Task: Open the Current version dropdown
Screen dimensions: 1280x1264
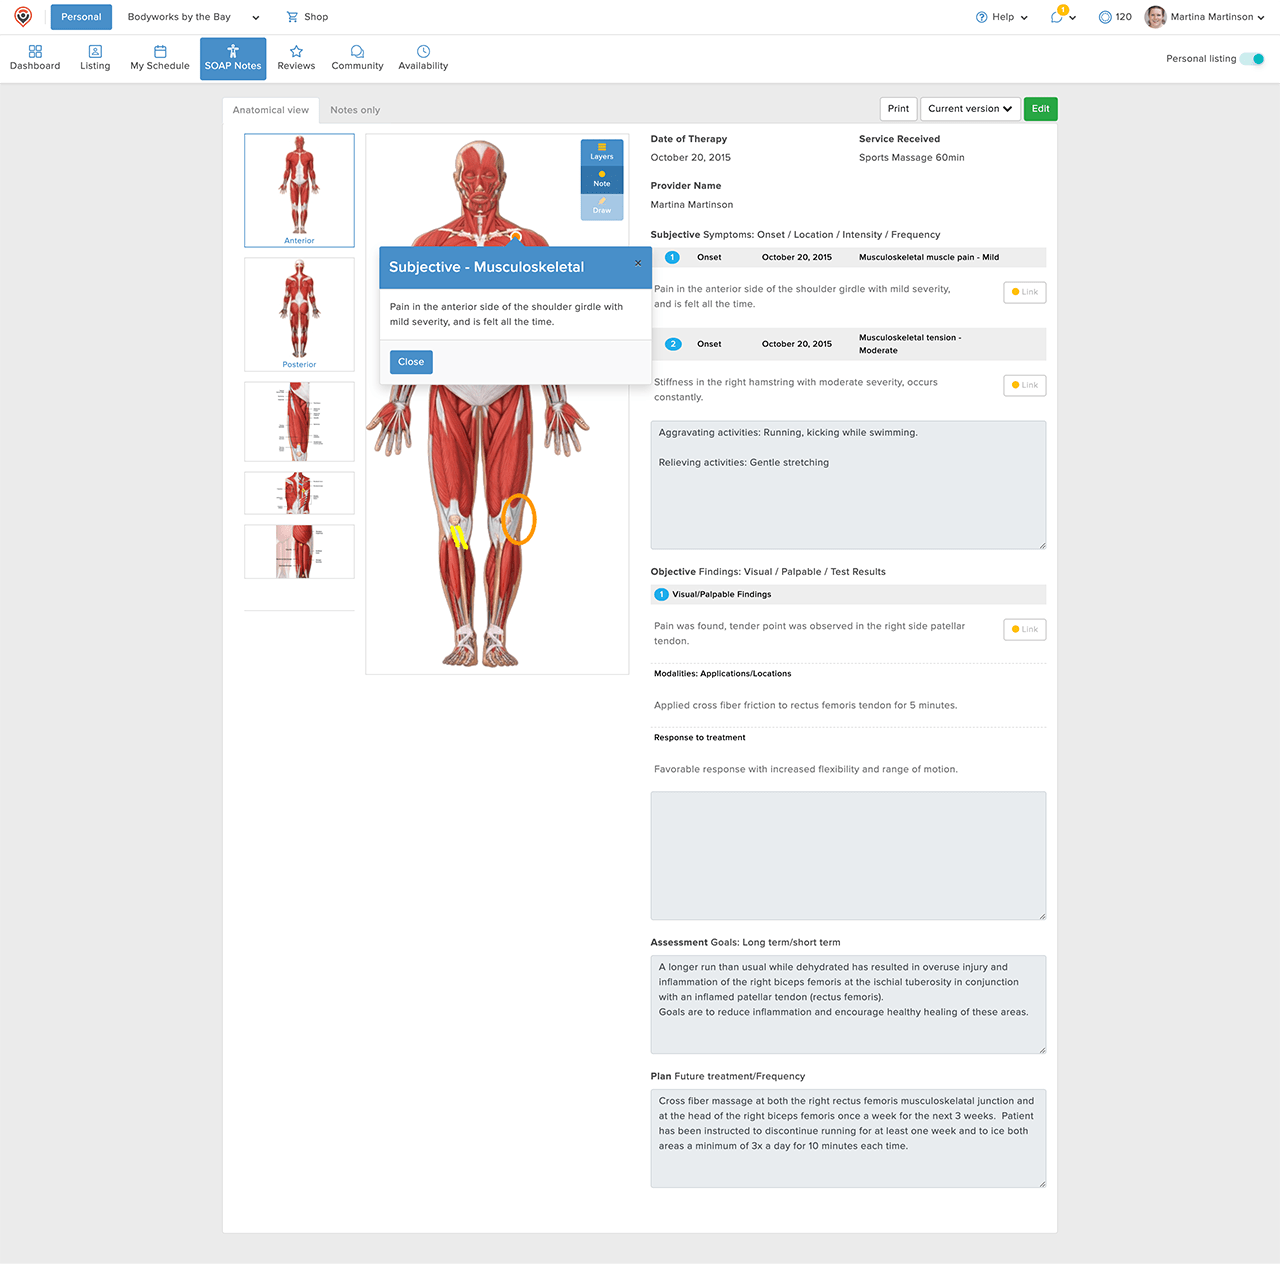Action: pyautogui.click(x=969, y=109)
